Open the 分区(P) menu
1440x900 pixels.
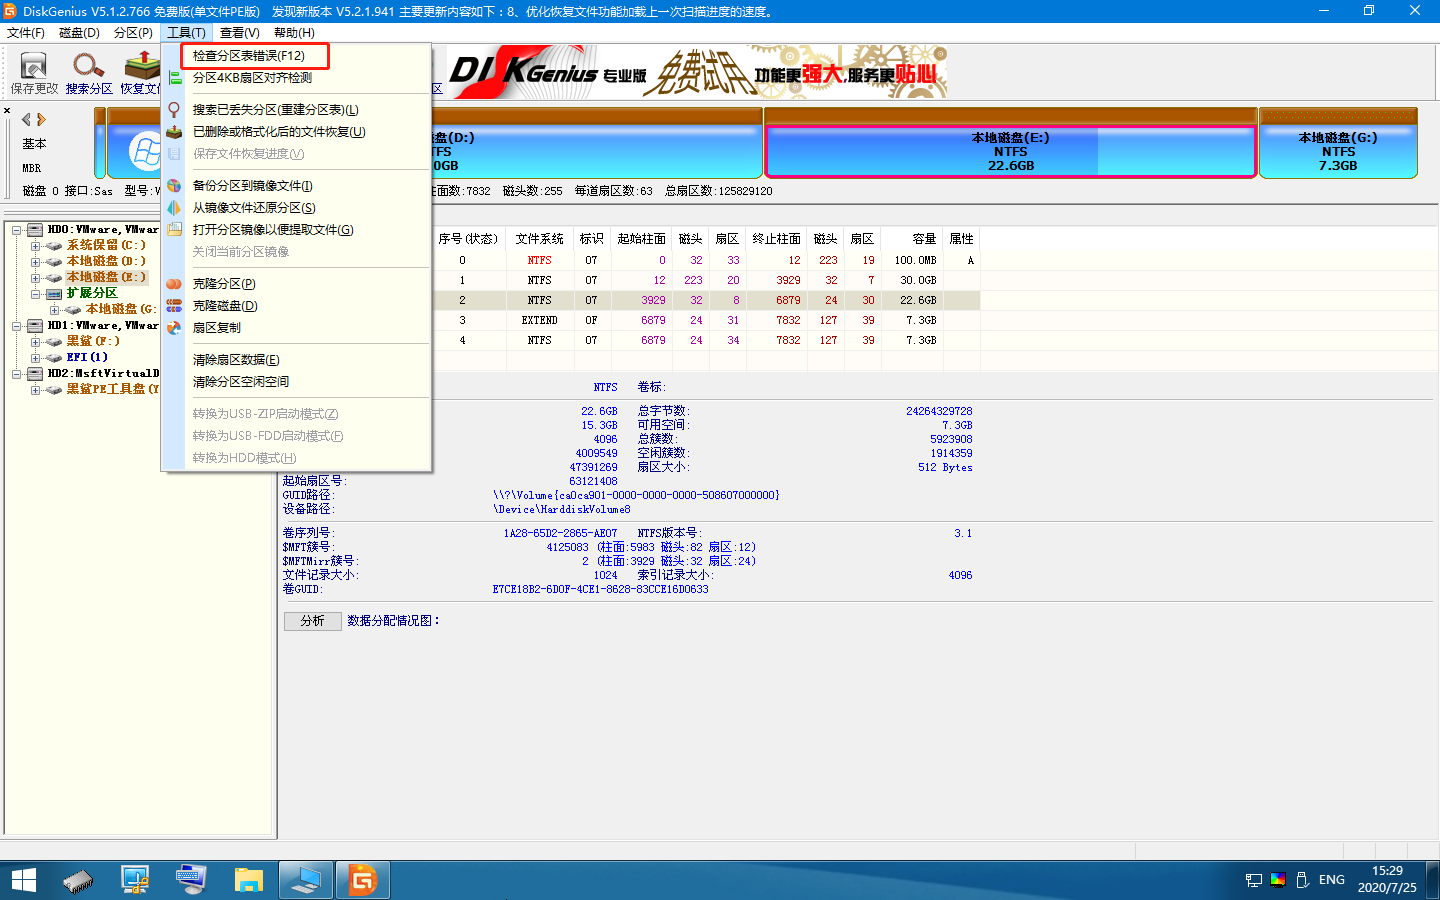point(133,33)
